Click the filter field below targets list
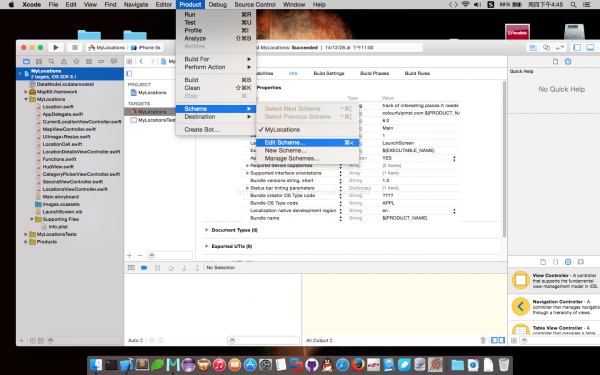The width and height of the screenshot is (600, 375). point(170,255)
